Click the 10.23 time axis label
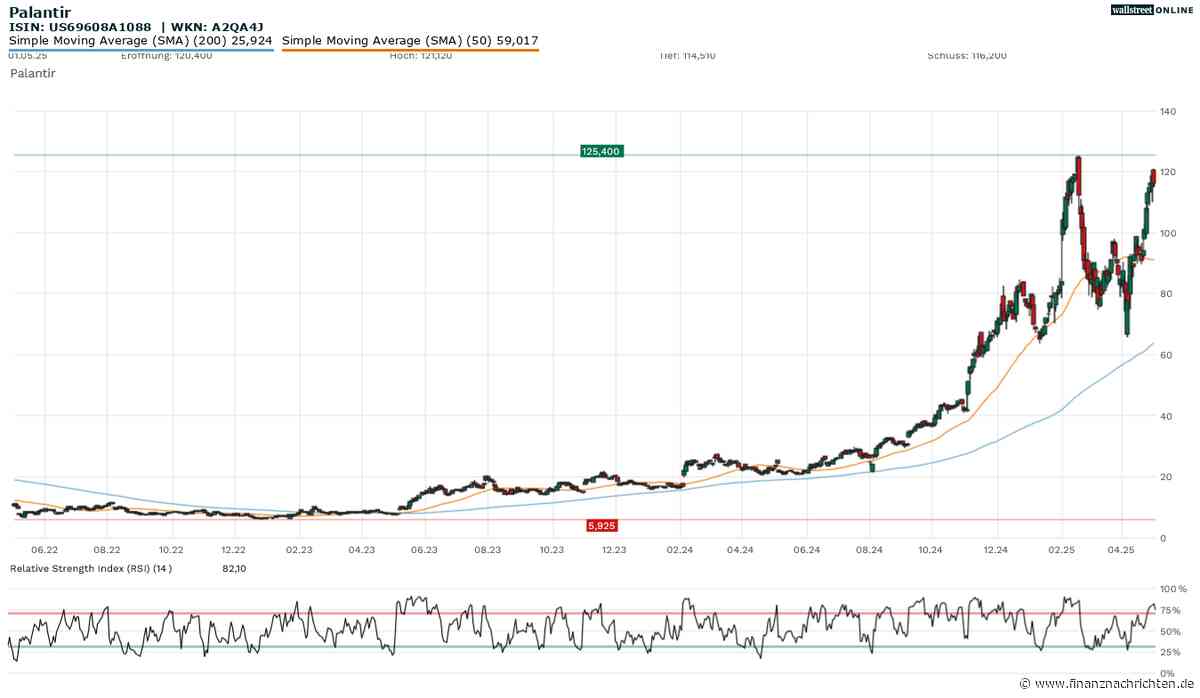The width and height of the screenshot is (1200, 698). coord(551,549)
